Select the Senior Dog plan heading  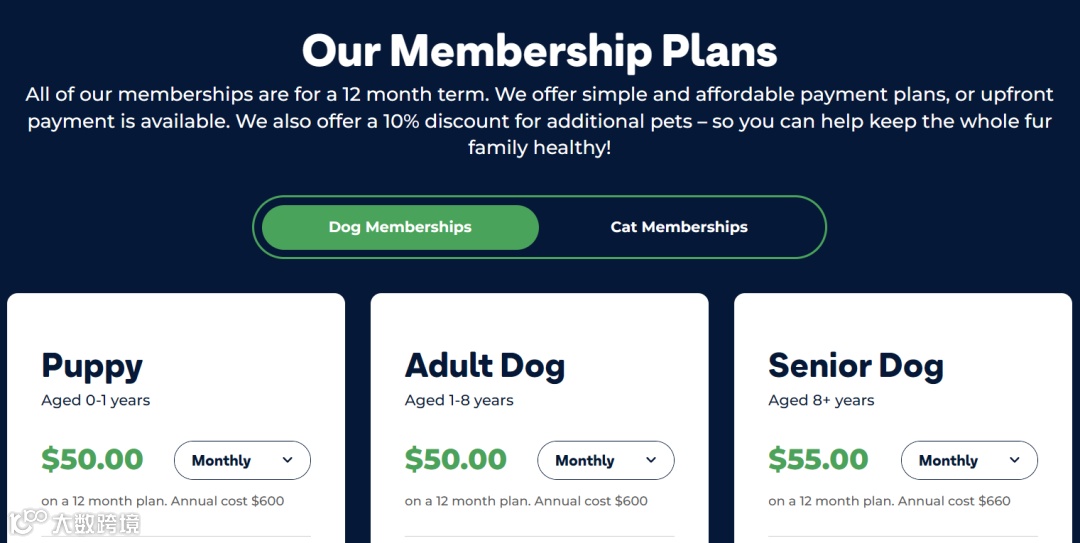pyautogui.click(x=855, y=366)
